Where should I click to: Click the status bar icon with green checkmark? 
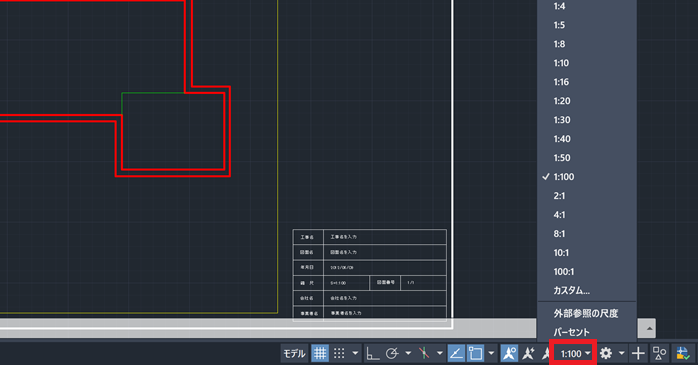pyautogui.click(x=682, y=353)
